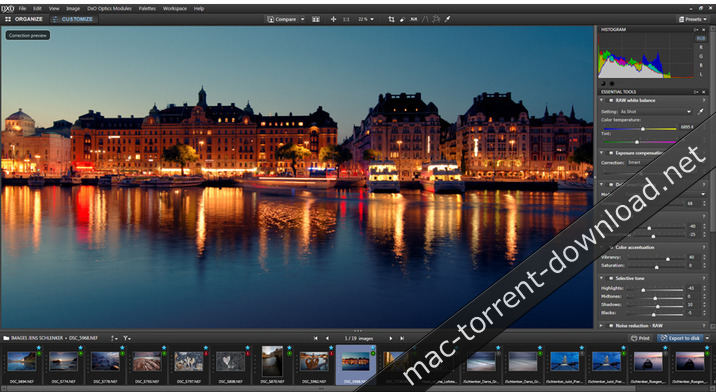Go to the next image
This screenshot has width=716, height=392.
(x=390, y=339)
